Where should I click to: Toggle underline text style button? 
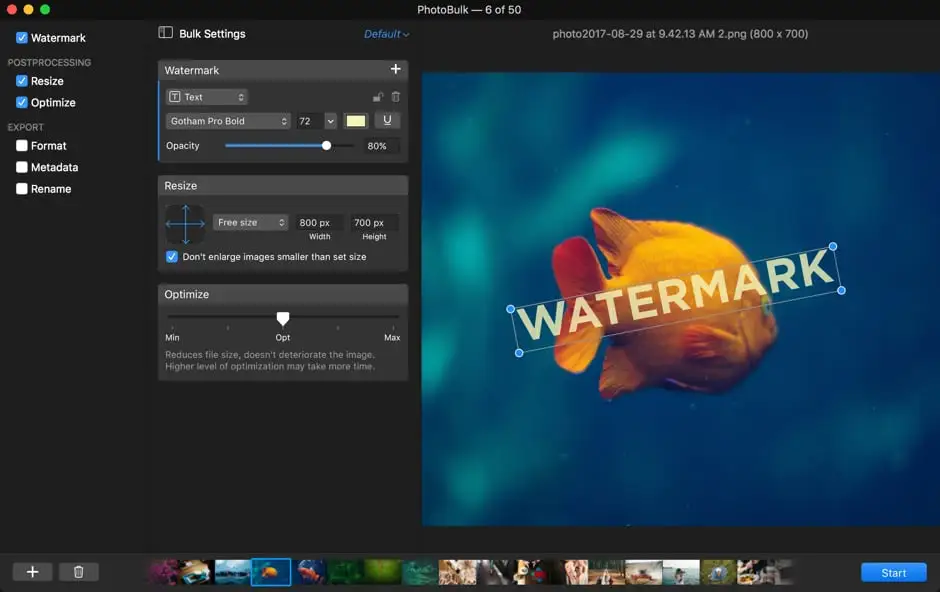click(387, 121)
